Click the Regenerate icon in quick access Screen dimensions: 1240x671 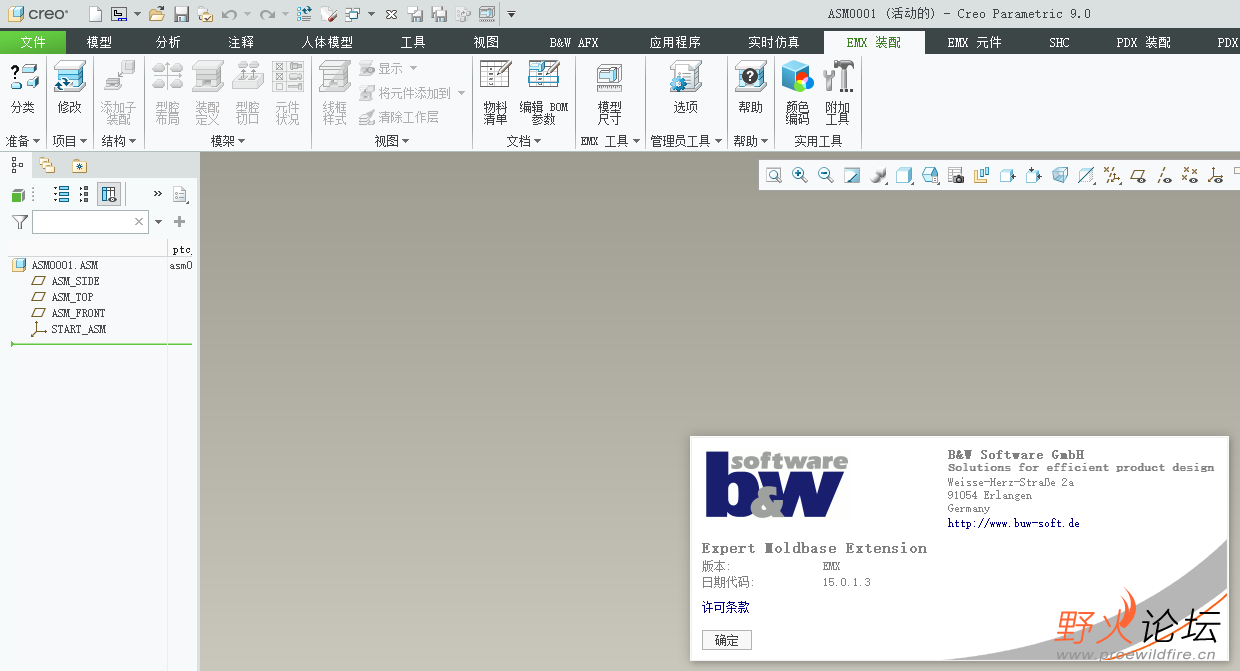[x=304, y=14]
